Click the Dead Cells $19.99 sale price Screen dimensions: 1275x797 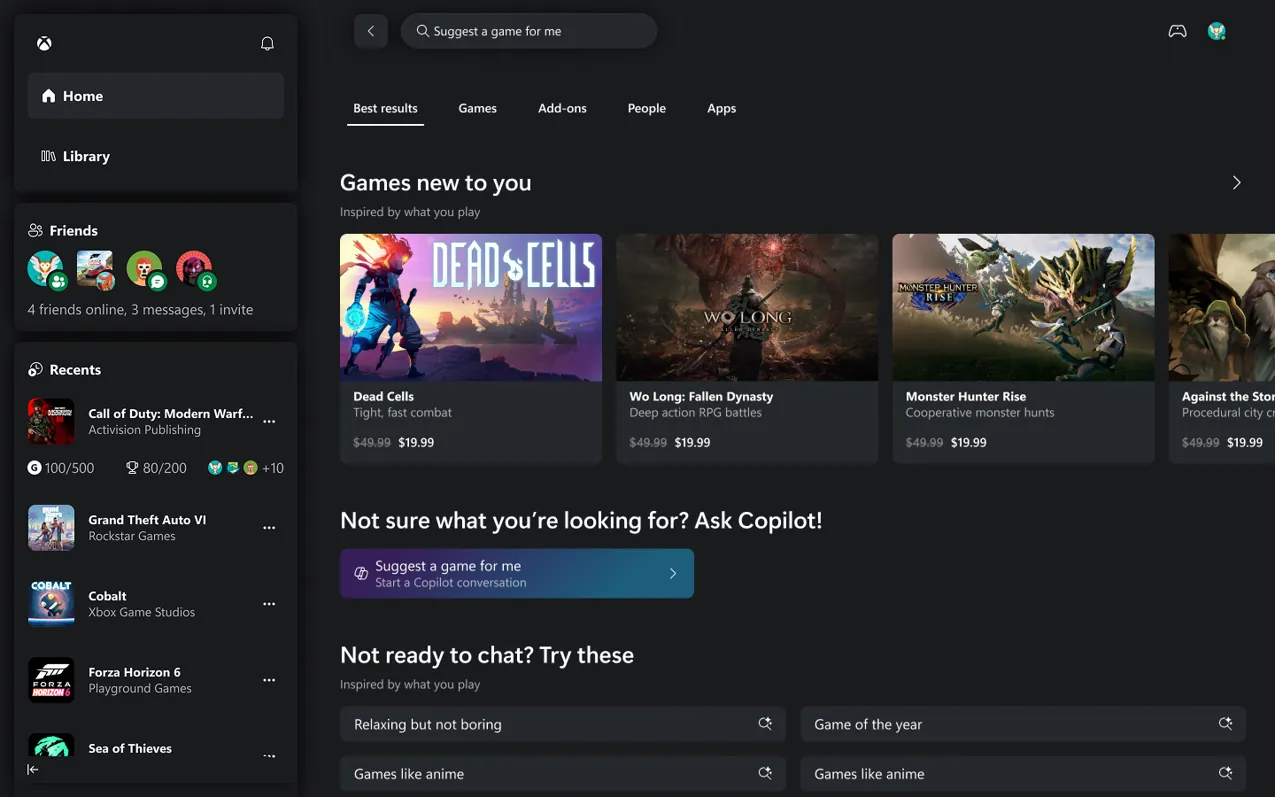pyautogui.click(x=416, y=442)
